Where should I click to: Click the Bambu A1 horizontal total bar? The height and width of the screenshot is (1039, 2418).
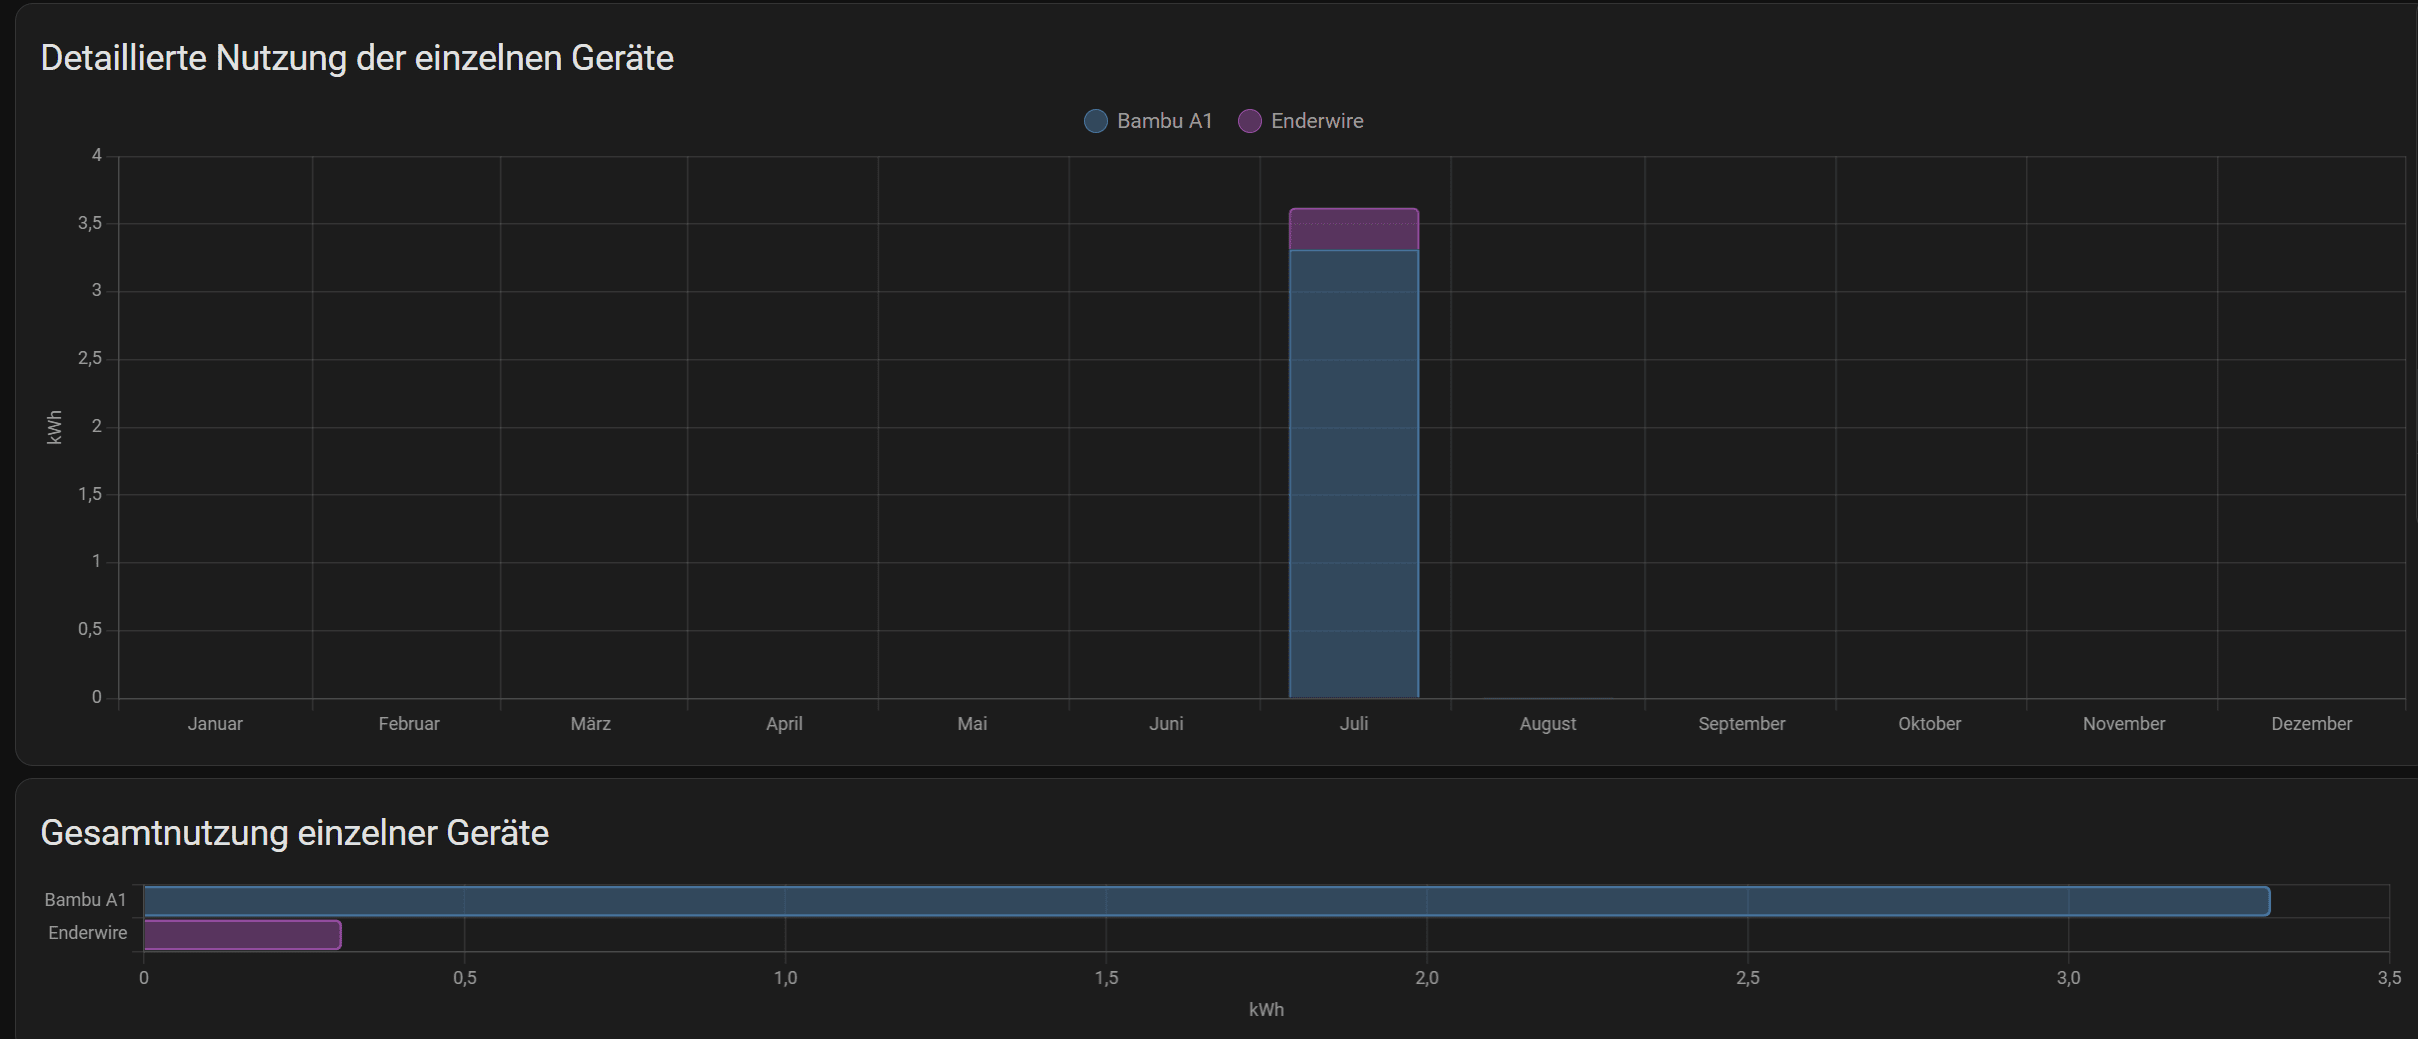pos(1207,901)
